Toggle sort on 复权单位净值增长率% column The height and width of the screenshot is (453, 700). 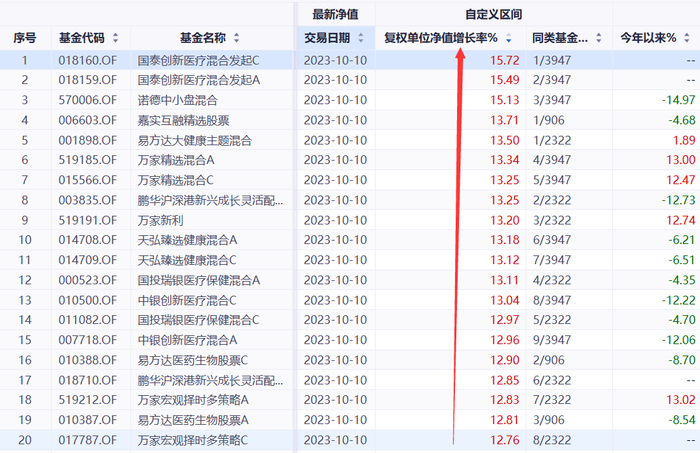pos(508,38)
